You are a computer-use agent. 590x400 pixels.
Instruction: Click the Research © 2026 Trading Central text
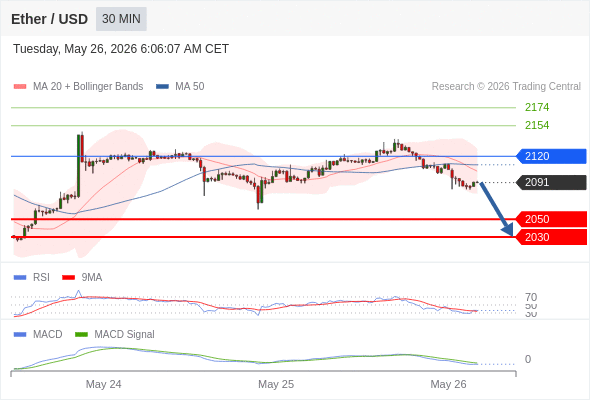coord(506,87)
